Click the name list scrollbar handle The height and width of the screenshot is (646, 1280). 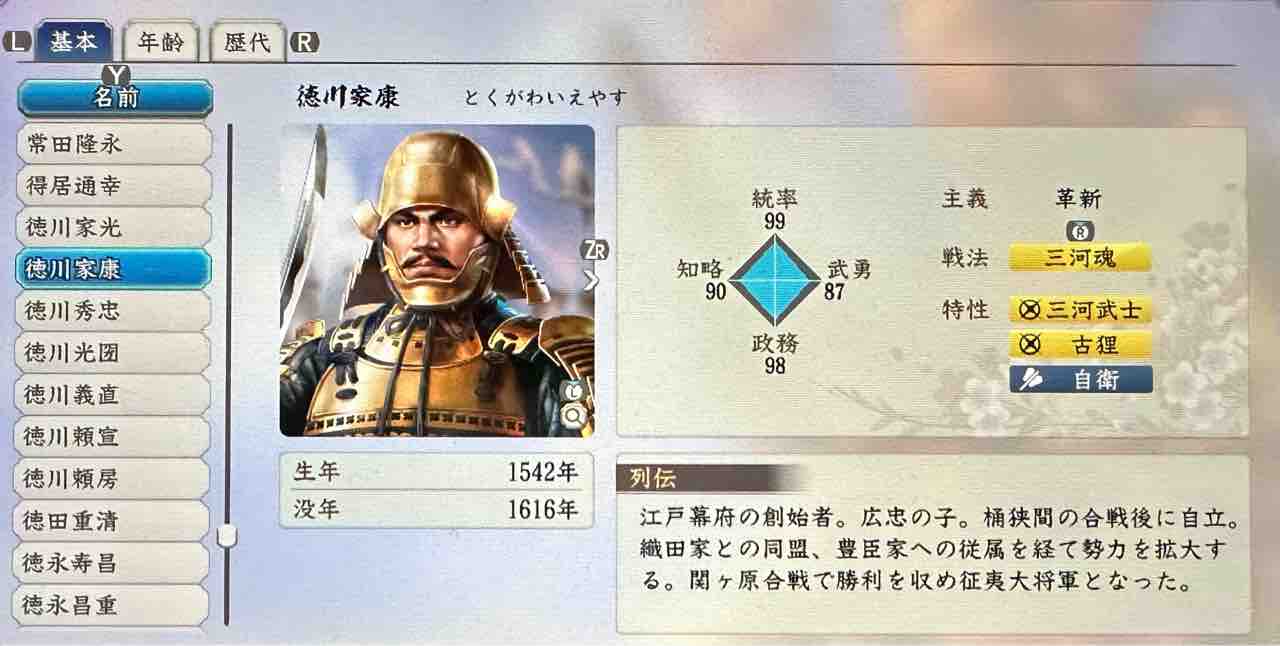pyautogui.click(x=228, y=536)
